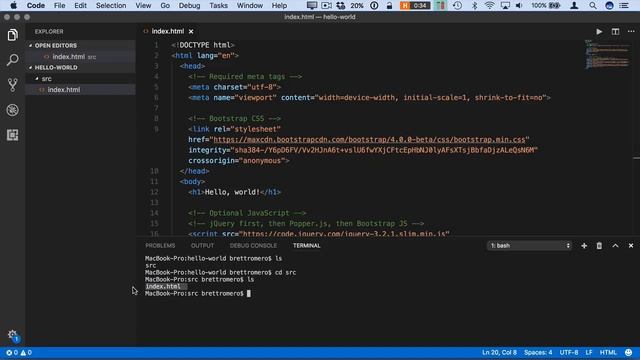Click Ln 20, Col 8 in status bar
640x360 pixels.
pos(499,353)
